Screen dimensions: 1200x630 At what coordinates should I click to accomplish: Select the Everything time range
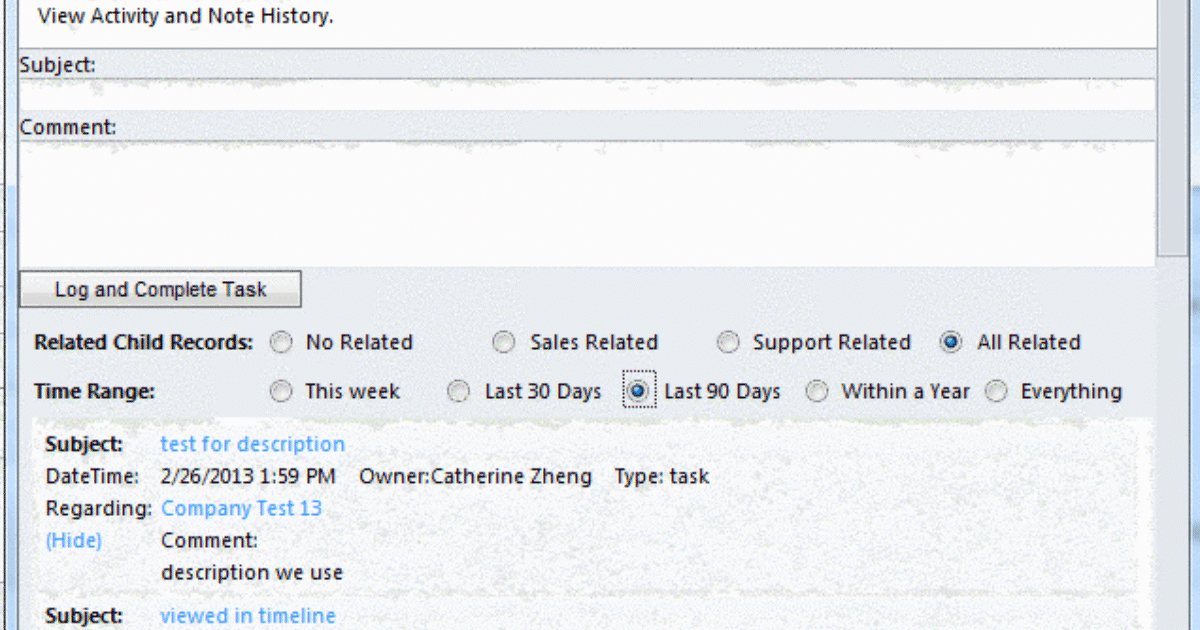click(996, 391)
